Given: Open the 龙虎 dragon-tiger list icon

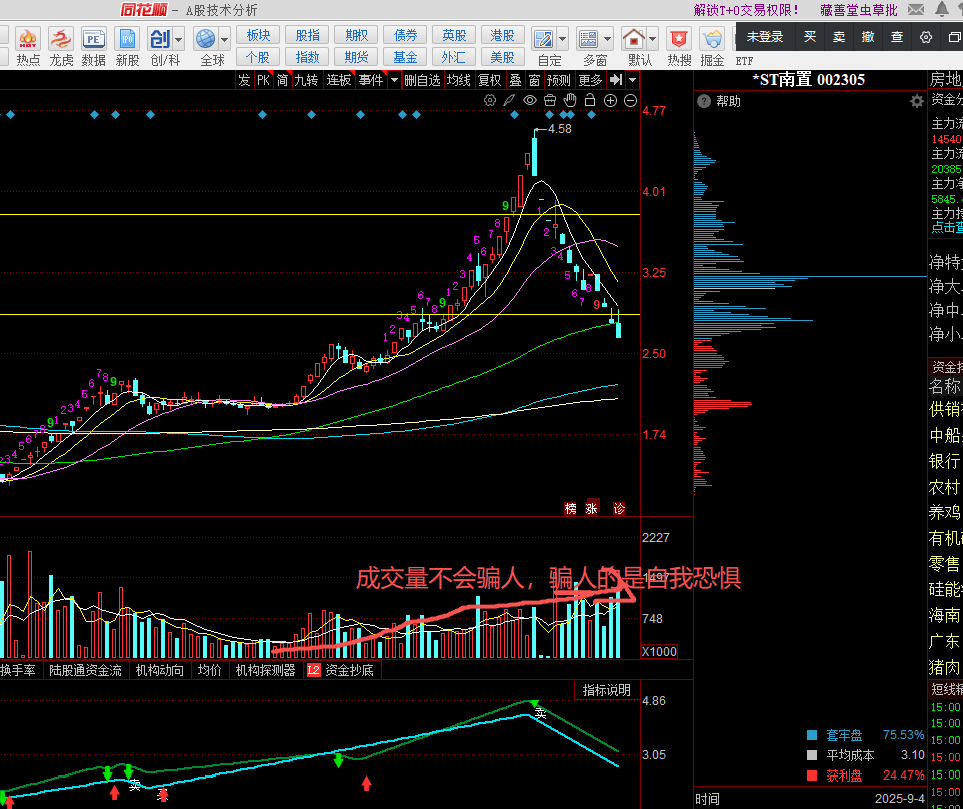Looking at the screenshot, I should 61,39.
